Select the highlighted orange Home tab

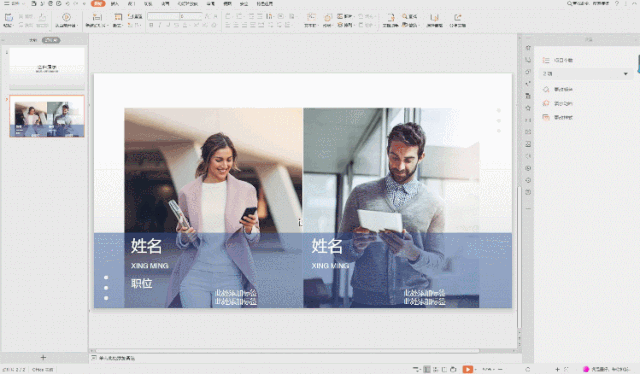(98, 4)
